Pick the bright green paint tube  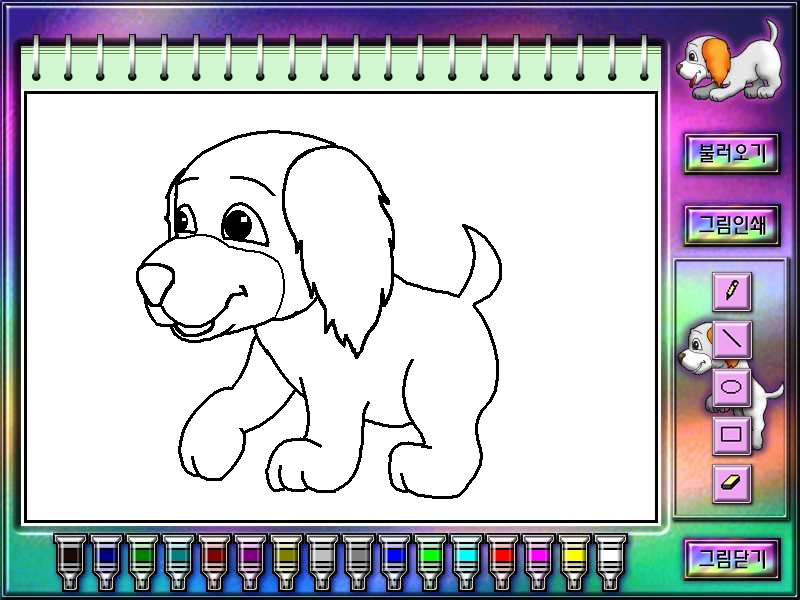click(430, 562)
